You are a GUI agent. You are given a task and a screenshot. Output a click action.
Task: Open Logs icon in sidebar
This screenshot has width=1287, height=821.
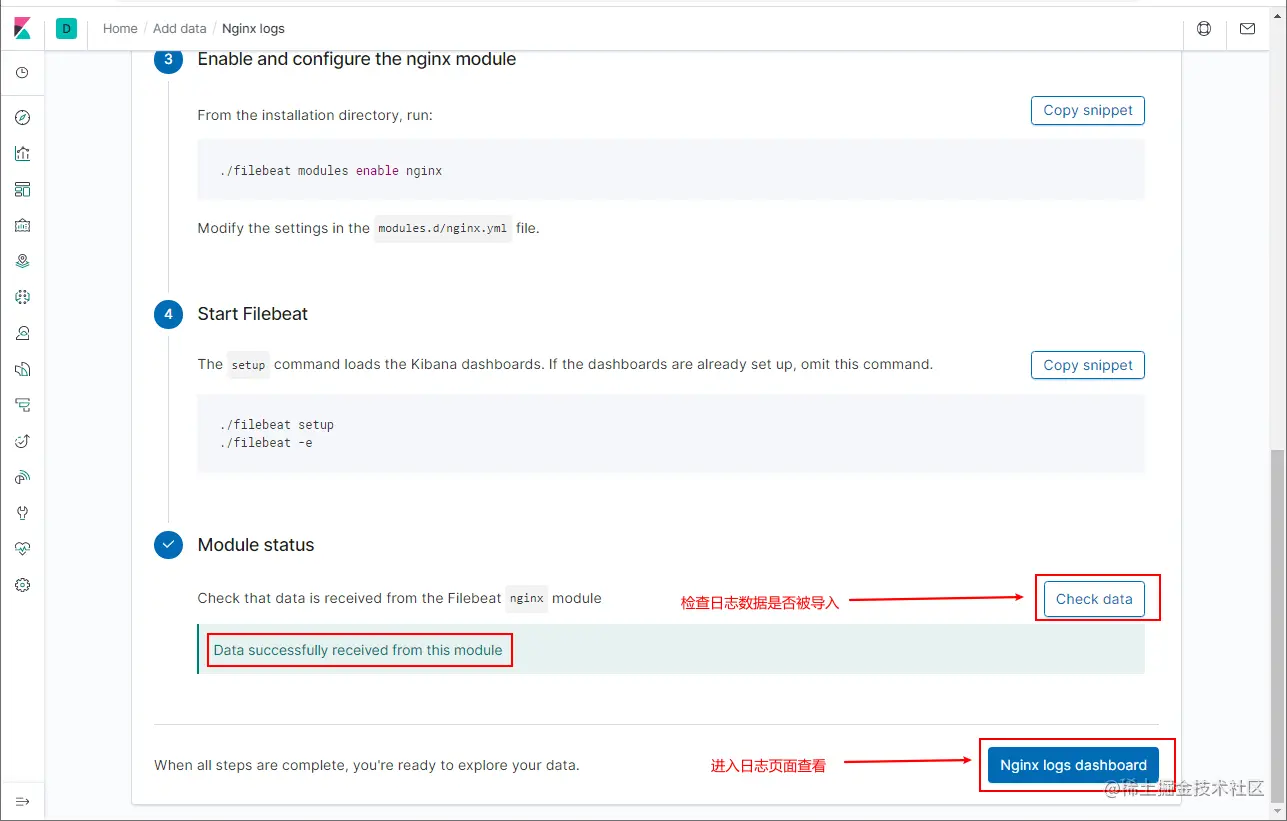[x=22, y=369]
